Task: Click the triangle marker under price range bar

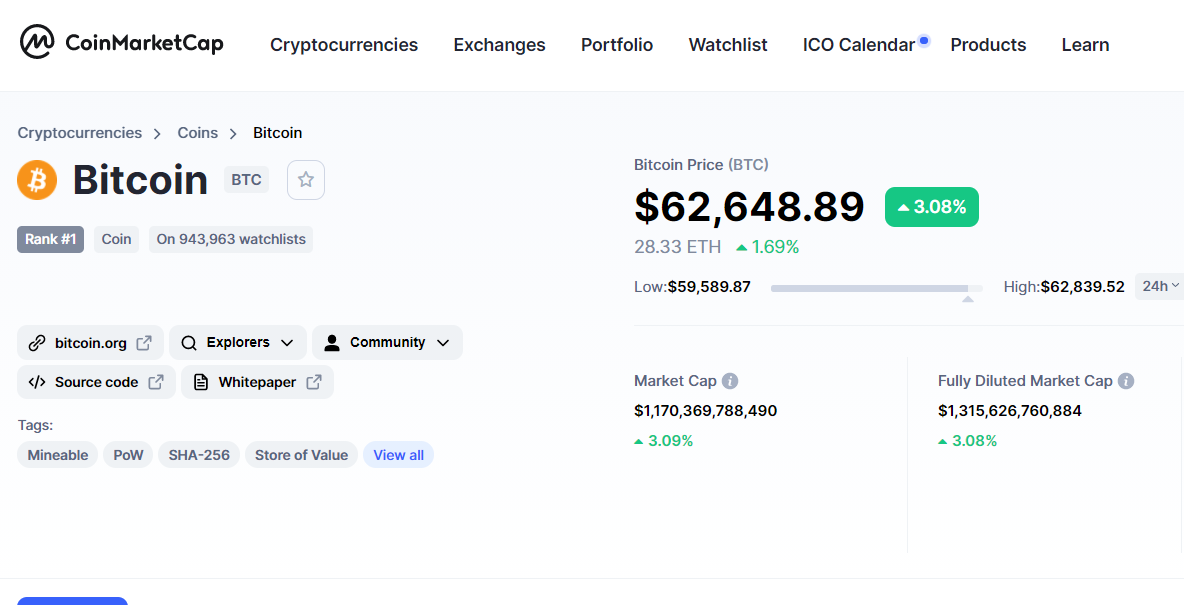Action: pyautogui.click(x=968, y=299)
